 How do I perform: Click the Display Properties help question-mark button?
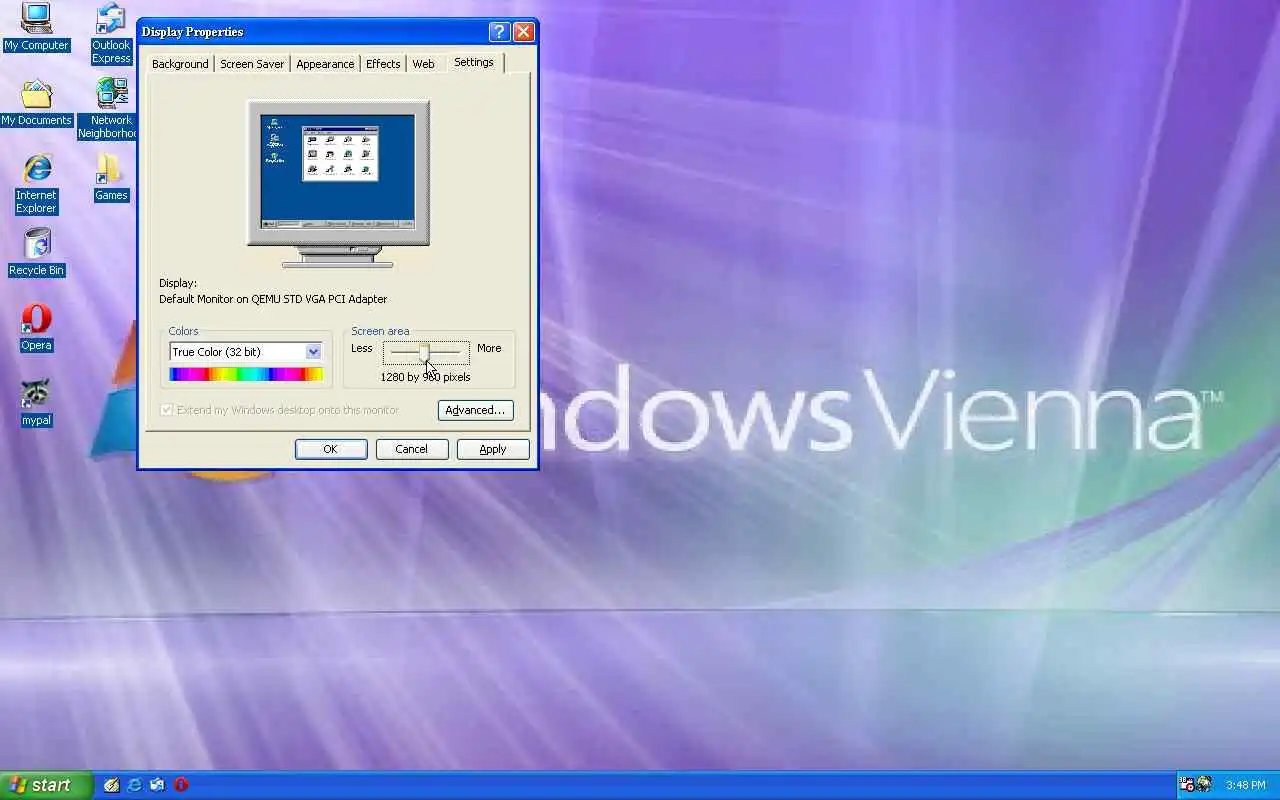click(501, 32)
